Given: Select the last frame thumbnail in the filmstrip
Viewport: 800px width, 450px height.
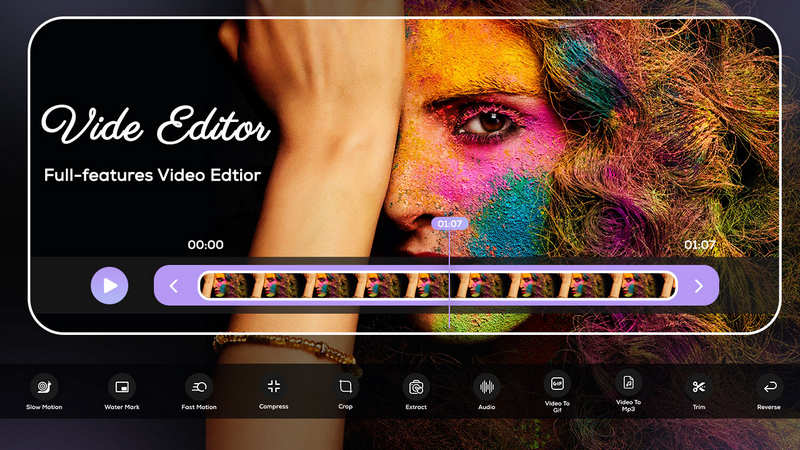Looking at the screenshot, I should click(642, 286).
